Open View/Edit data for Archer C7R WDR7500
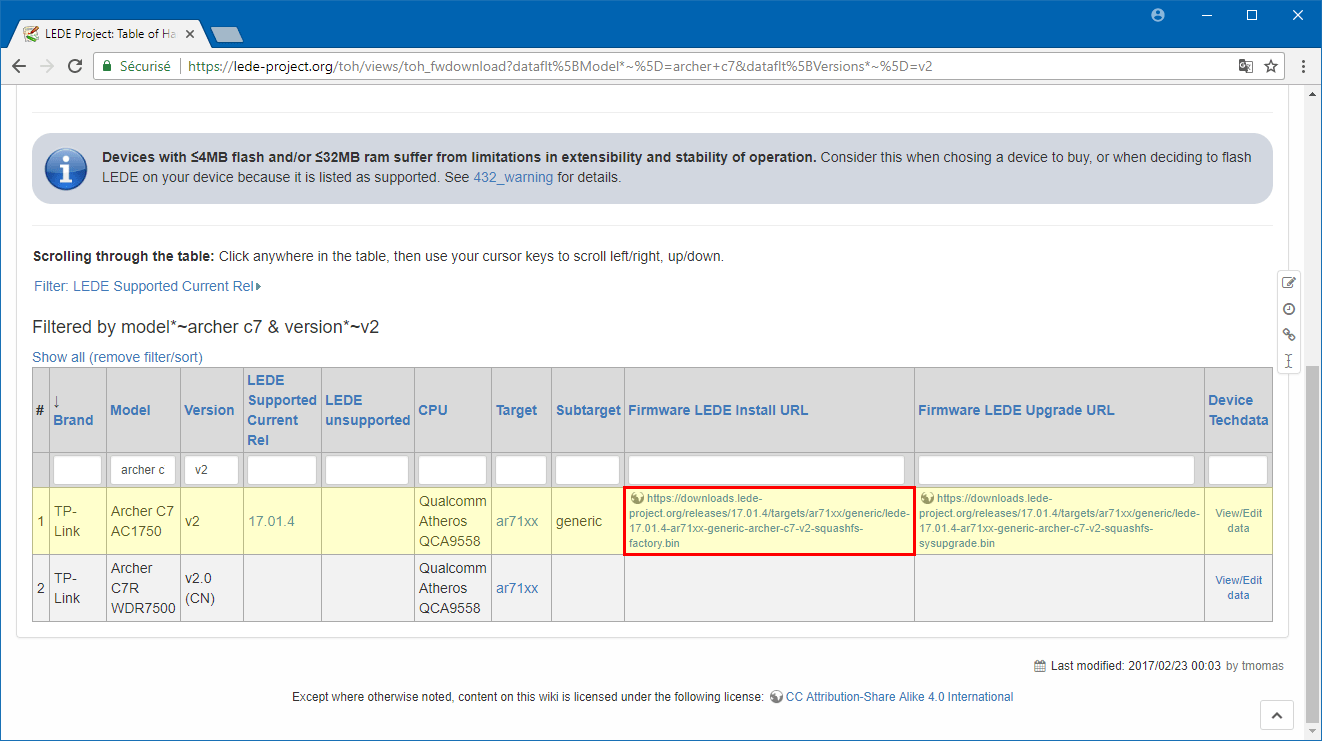The height and width of the screenshot is (741, 1322). [1238, 588]
